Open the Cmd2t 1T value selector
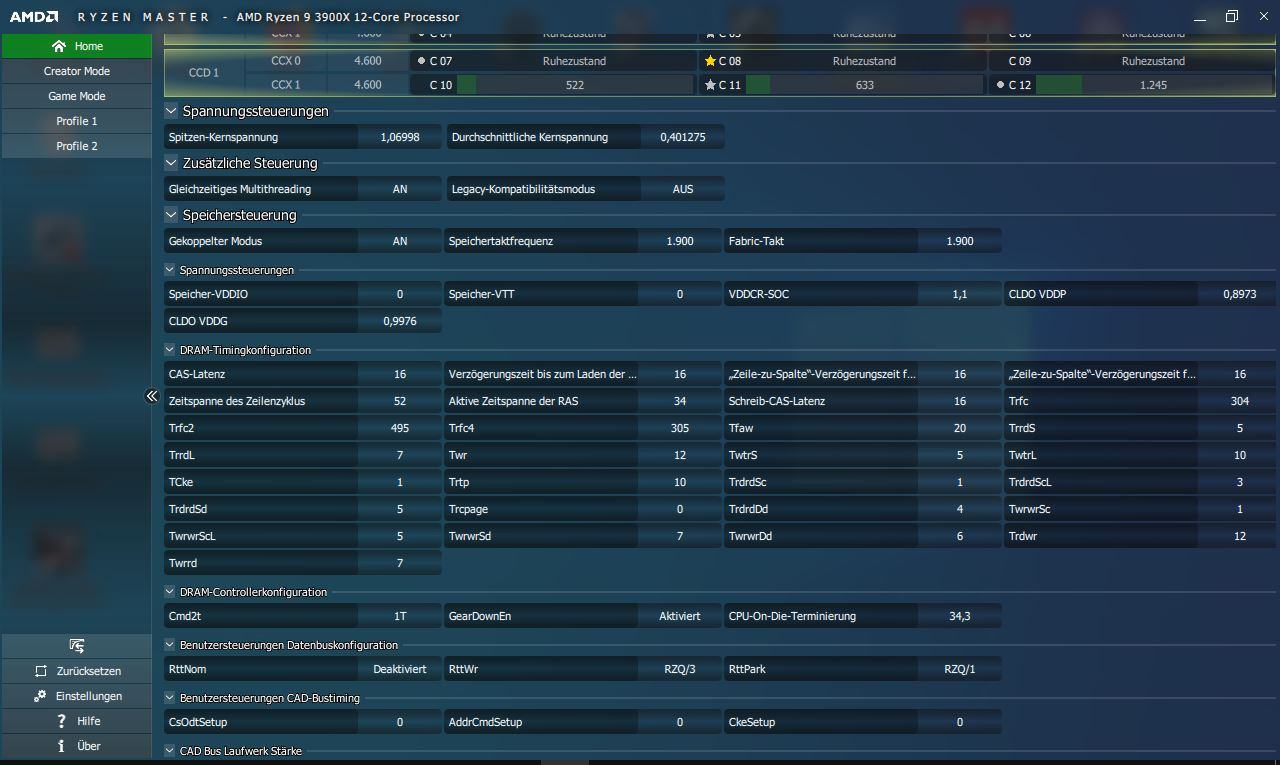 (400, 616)
